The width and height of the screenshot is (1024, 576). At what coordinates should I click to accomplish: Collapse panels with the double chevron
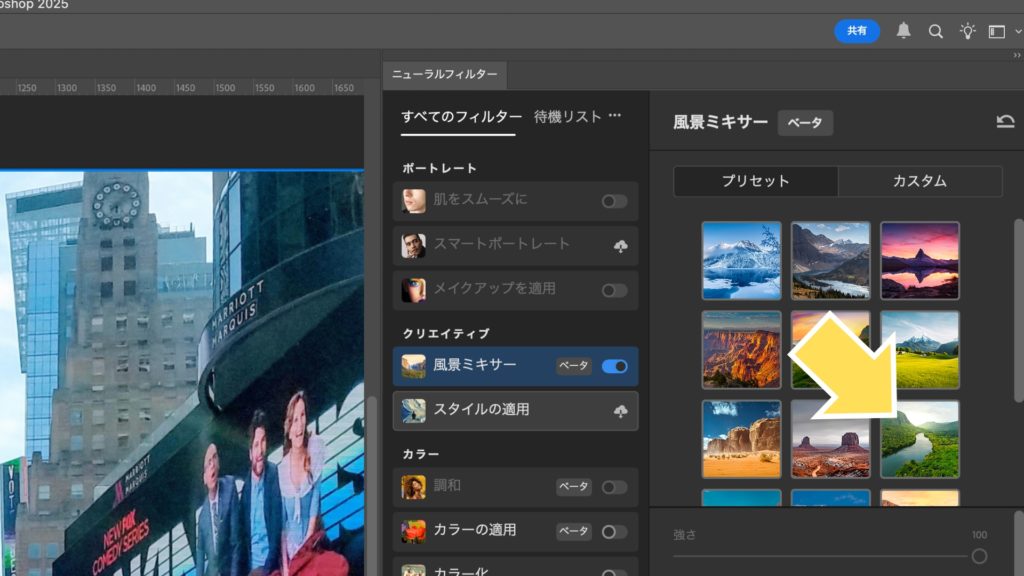pos(1017,56)
